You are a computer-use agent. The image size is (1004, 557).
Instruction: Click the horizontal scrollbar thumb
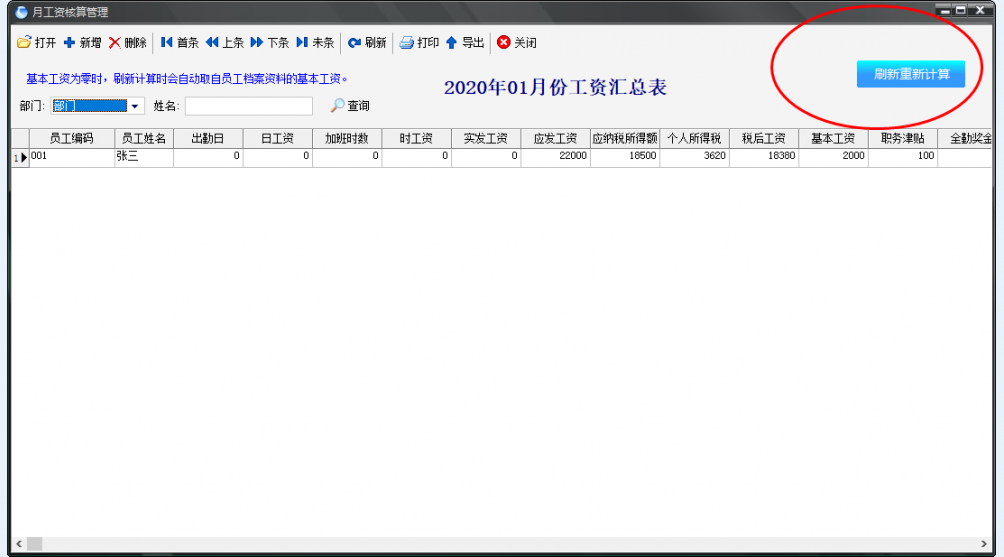point(35,544)
